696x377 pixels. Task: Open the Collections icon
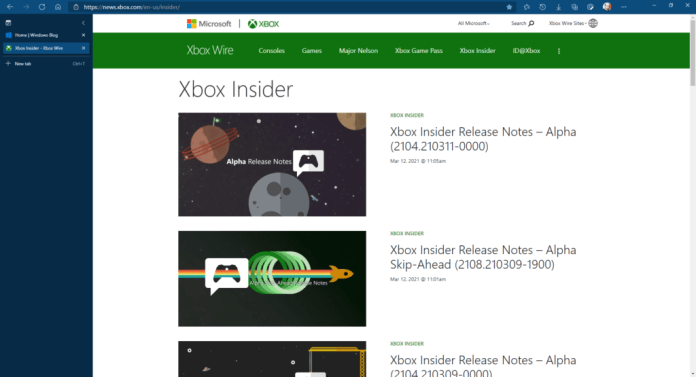pos(574,7)
